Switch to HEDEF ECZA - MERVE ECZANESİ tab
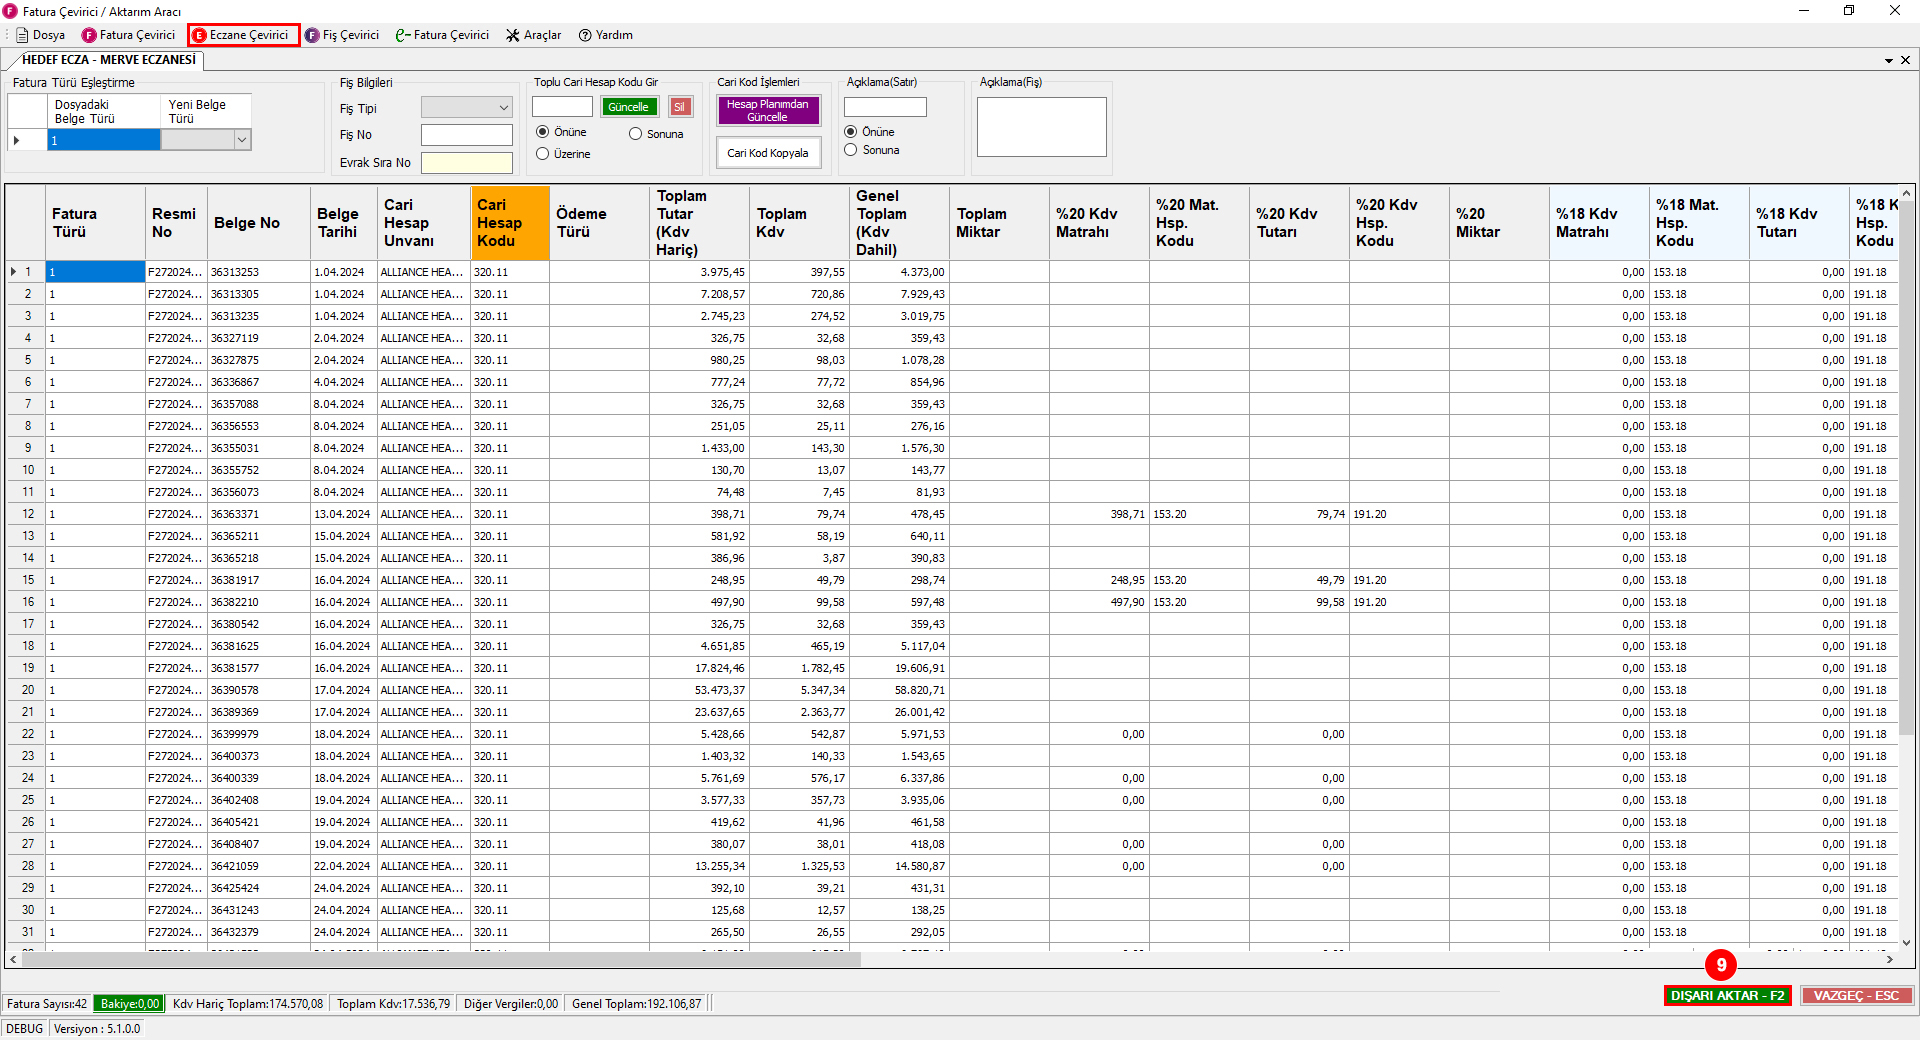 pyautogui.click(x=108, y=60)
